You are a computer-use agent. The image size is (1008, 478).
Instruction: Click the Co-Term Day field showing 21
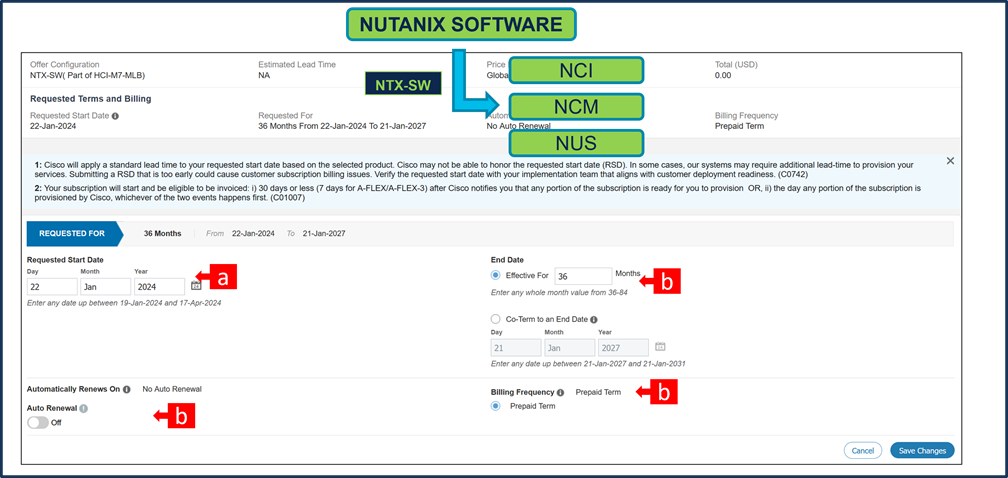(x=516, y=348)
